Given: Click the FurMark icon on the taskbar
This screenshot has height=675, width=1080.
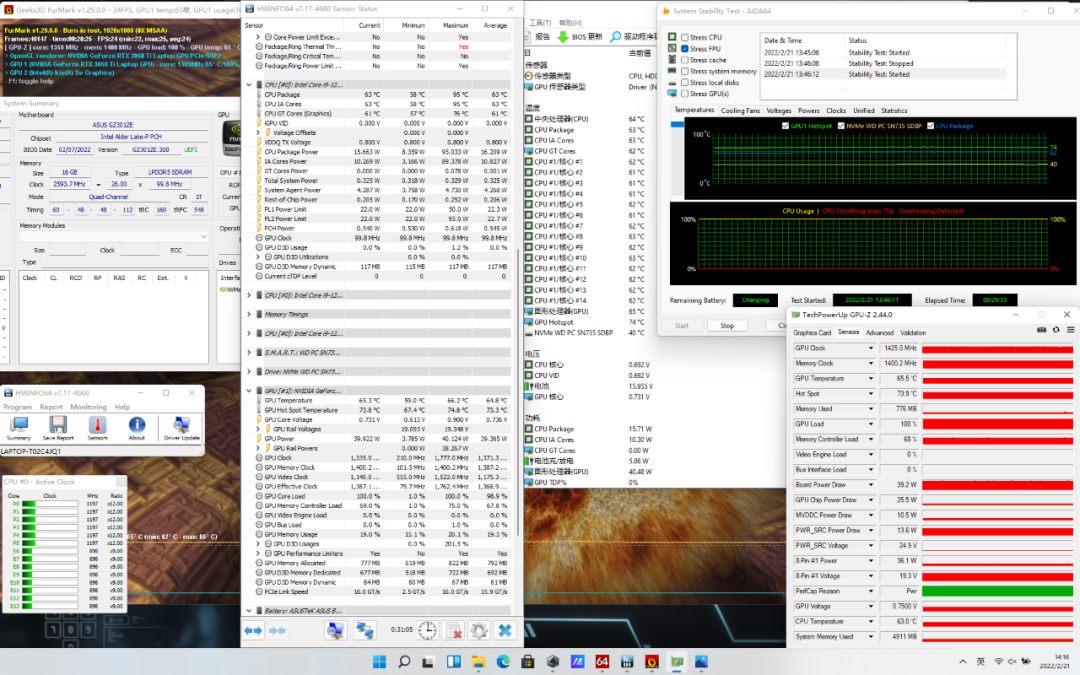Looking at the screenshot, I should (652, 662).
